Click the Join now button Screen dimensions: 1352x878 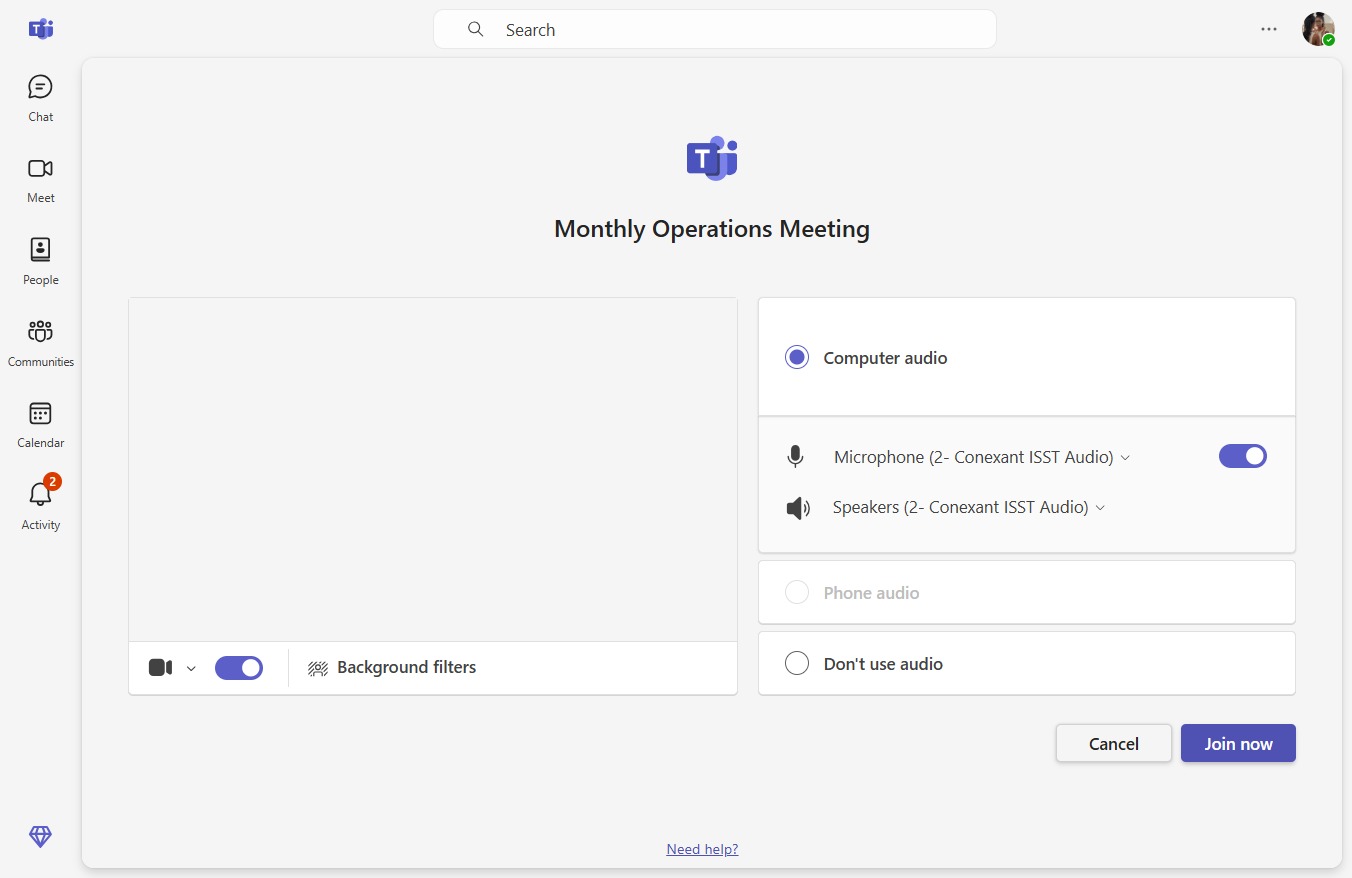pyautogui.click(x=1238, y=743)
